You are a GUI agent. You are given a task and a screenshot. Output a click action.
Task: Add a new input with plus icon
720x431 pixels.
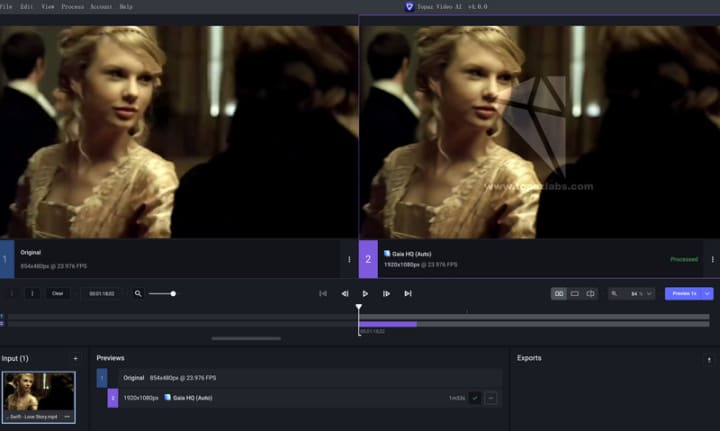[x=76, y=358]
